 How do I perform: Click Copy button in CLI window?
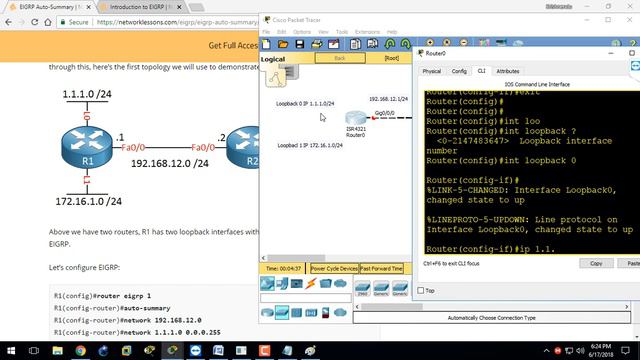[596, 264]
